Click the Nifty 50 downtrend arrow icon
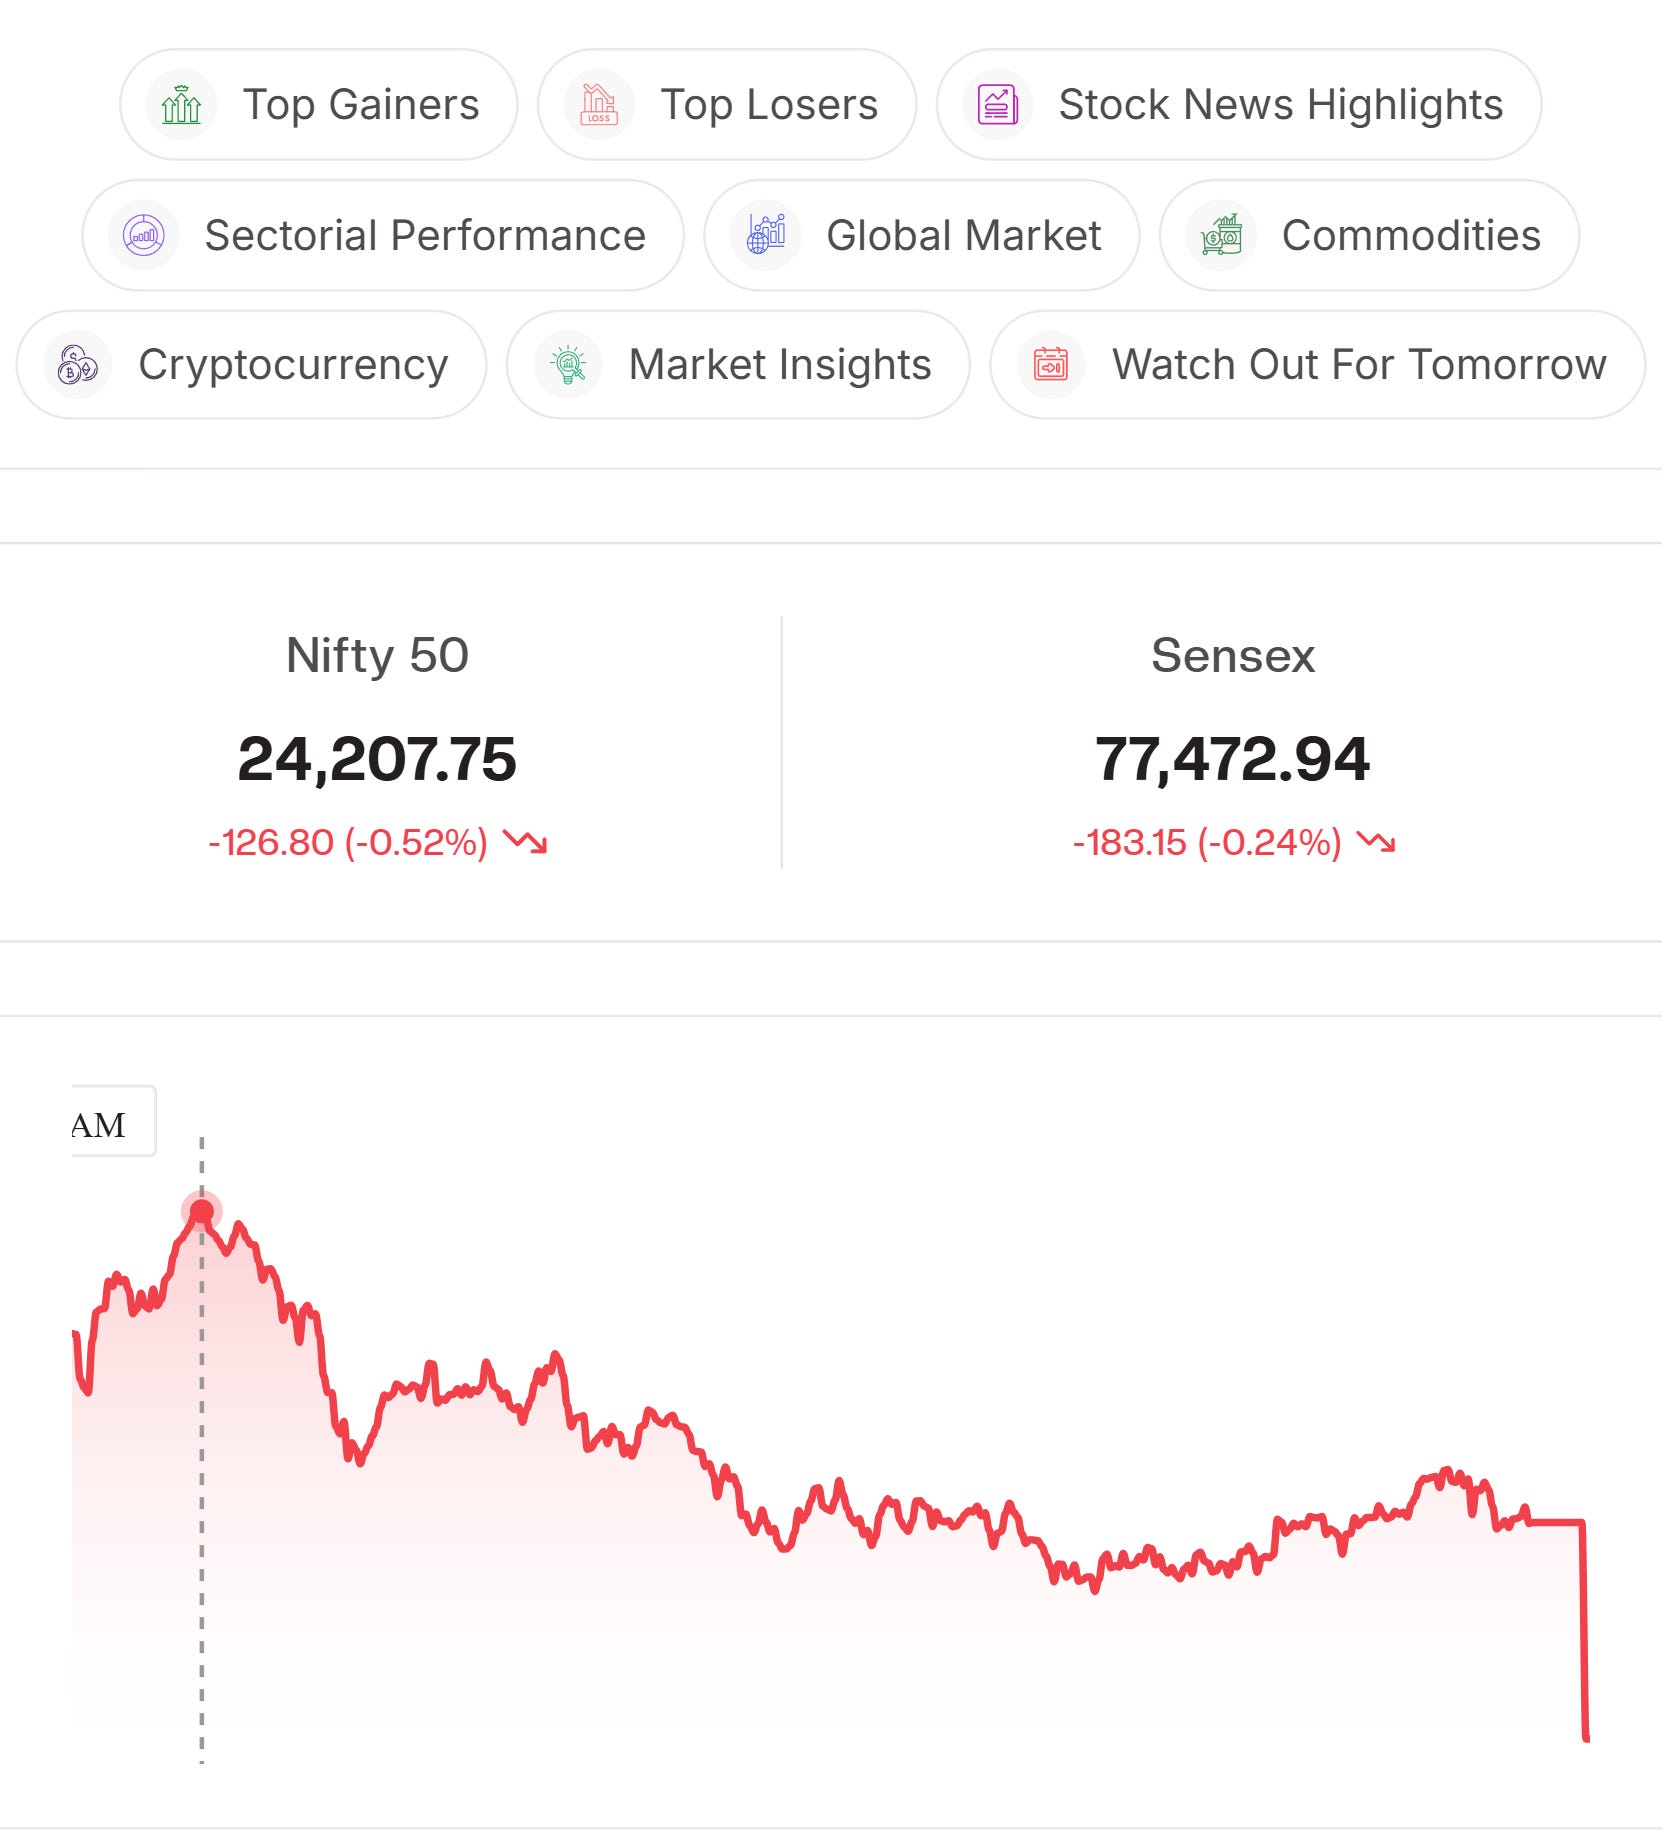Viewport: 1662px width, 1830px height. [525, 842]
